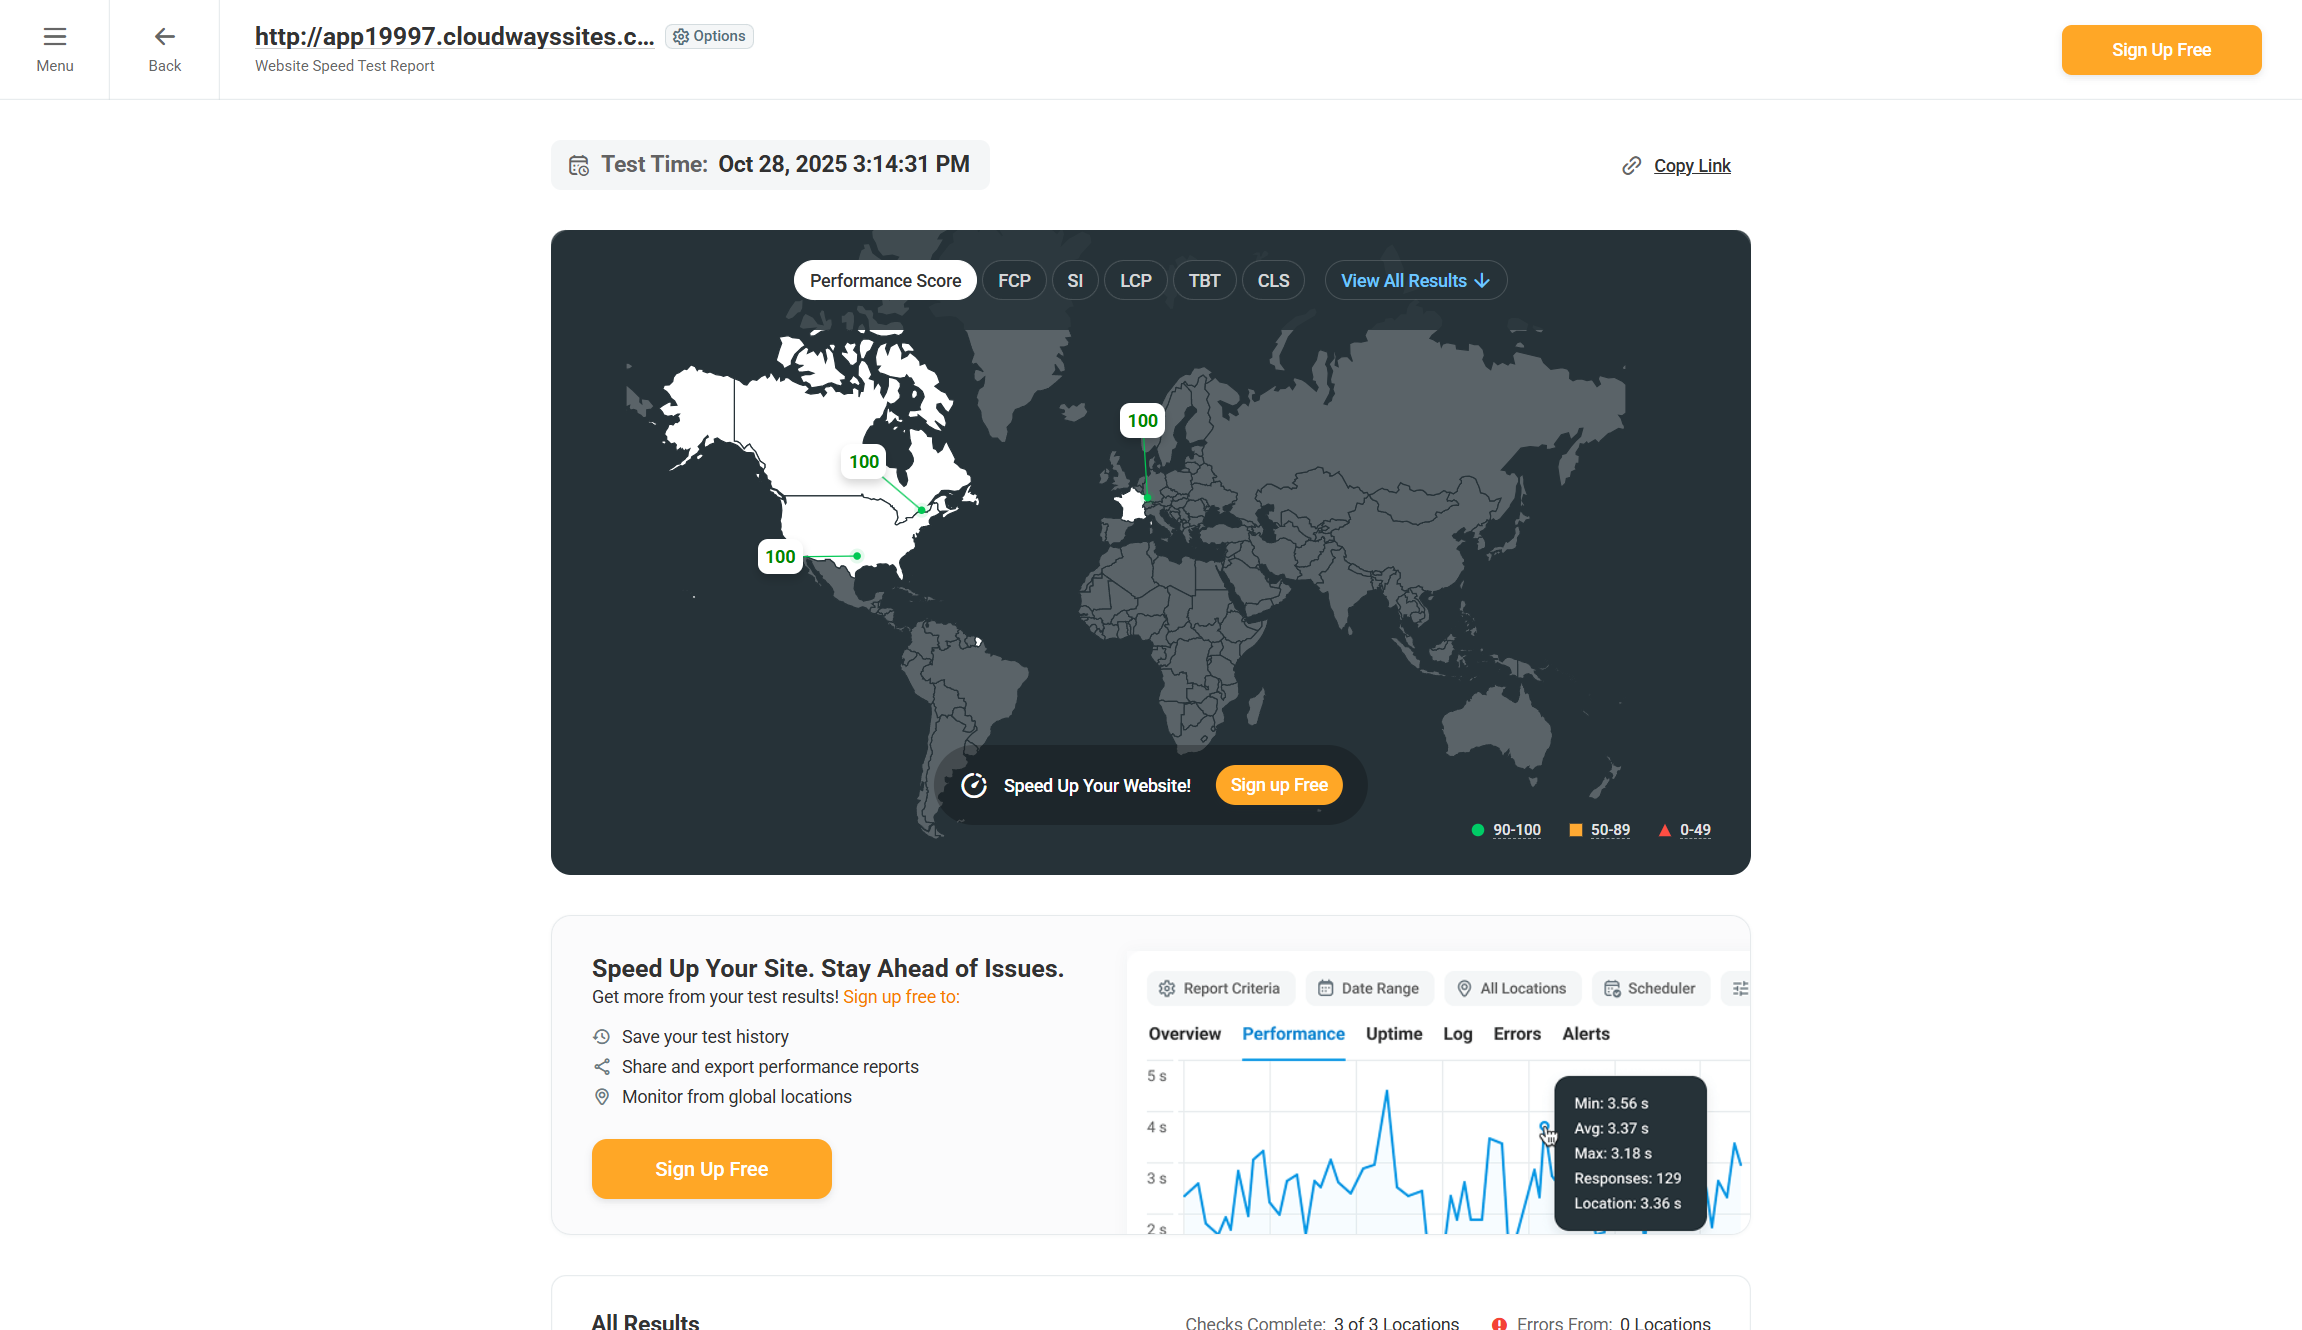The image size is (2302, 1330).
Task: Toggle the SI metric filter
Action: (x=1075, y=280)
